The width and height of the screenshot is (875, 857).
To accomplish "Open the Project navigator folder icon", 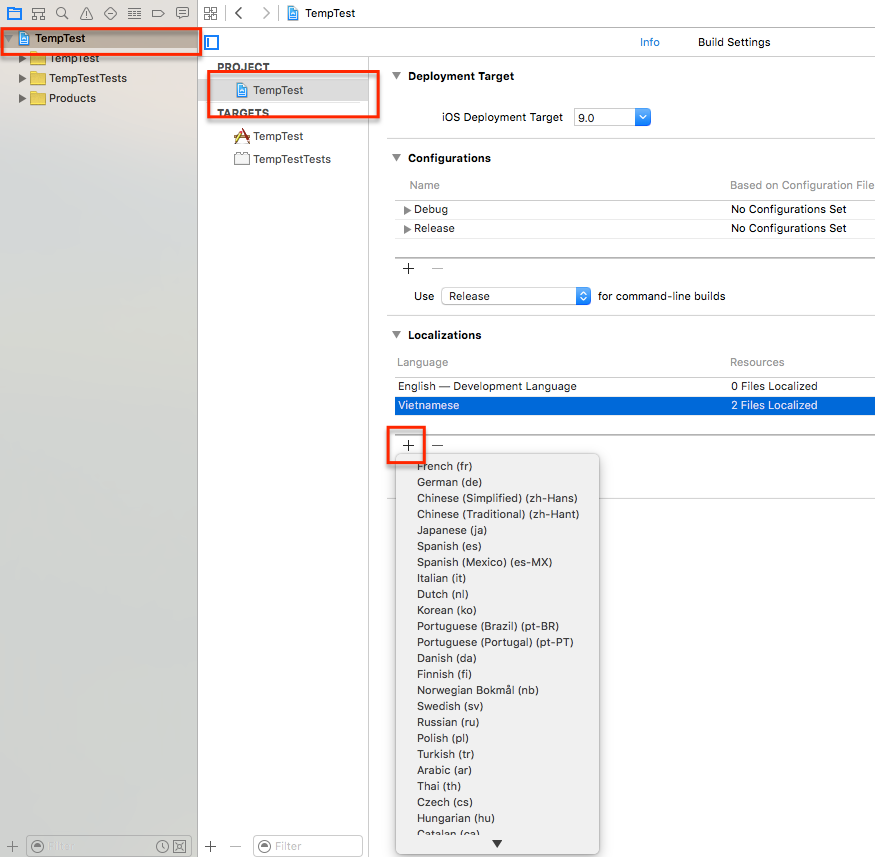I will 15,13.
